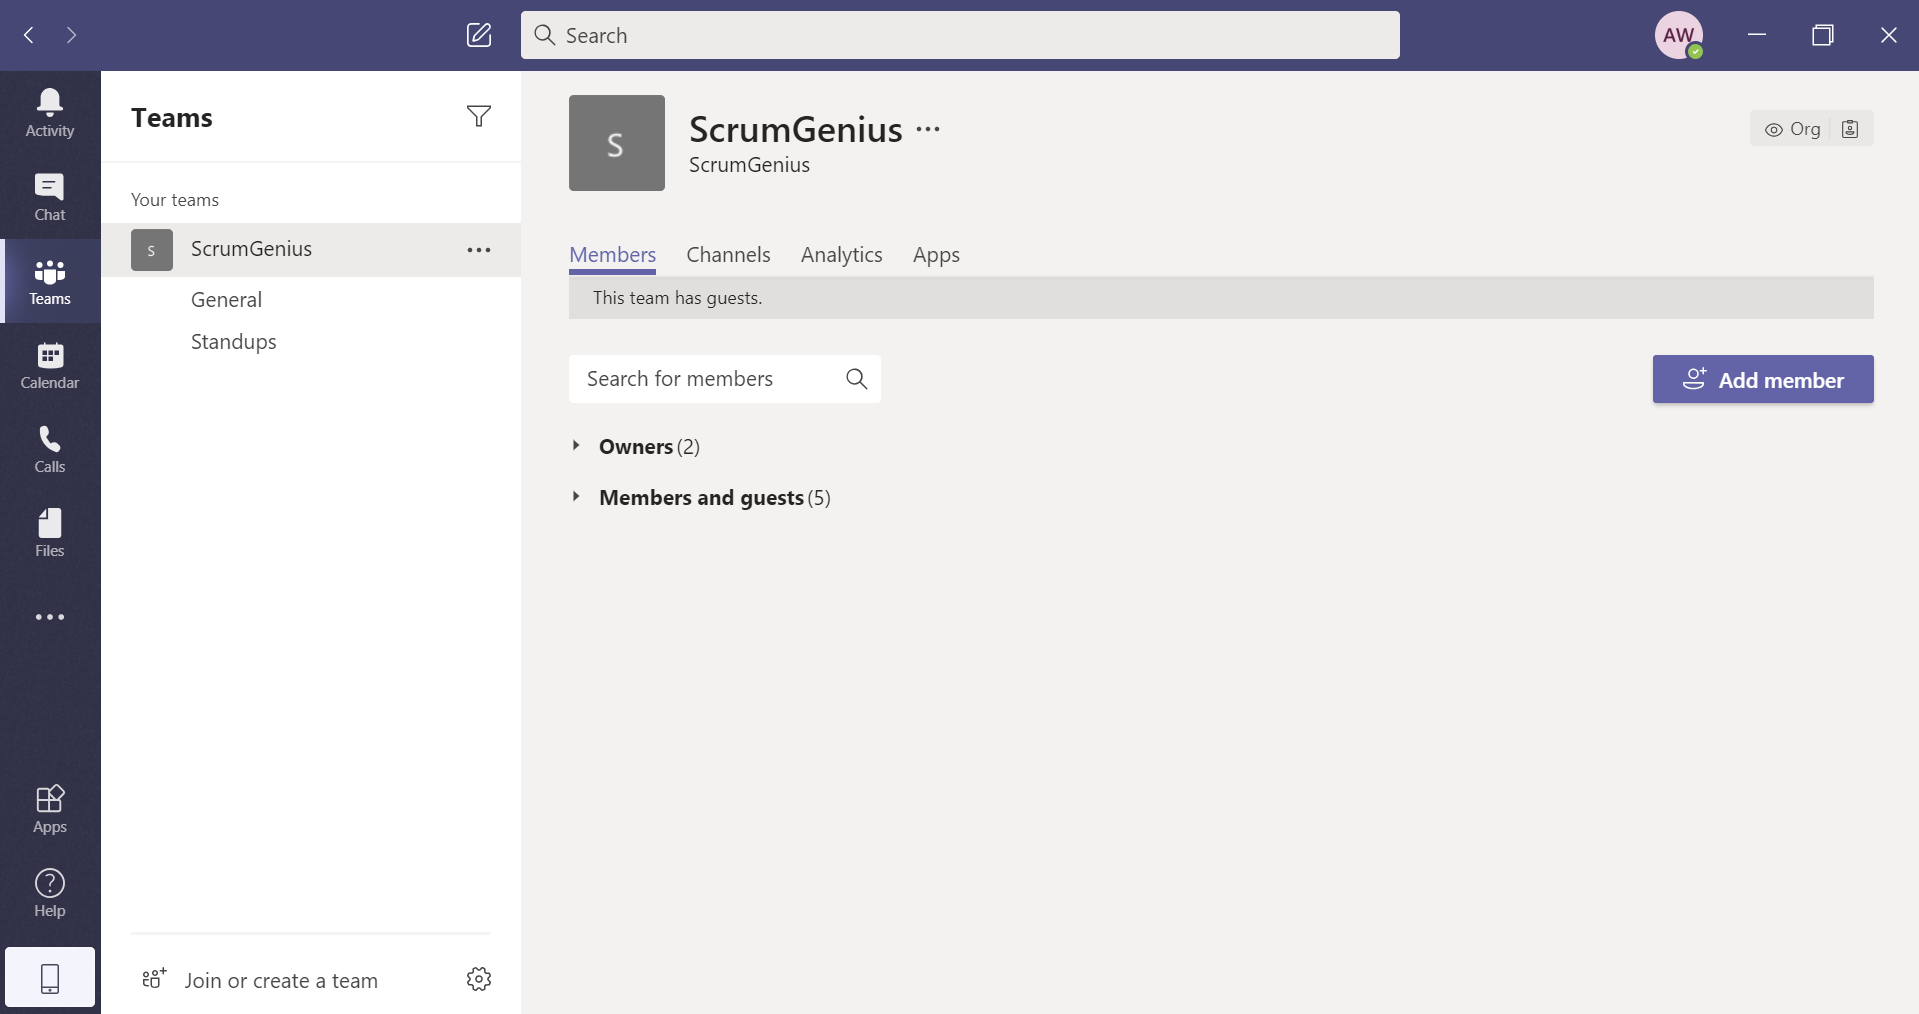Image resolution: width=1919 pixels, height=1014 pixels.
Task: Open the Activity feed
Action: click(50, 113)
